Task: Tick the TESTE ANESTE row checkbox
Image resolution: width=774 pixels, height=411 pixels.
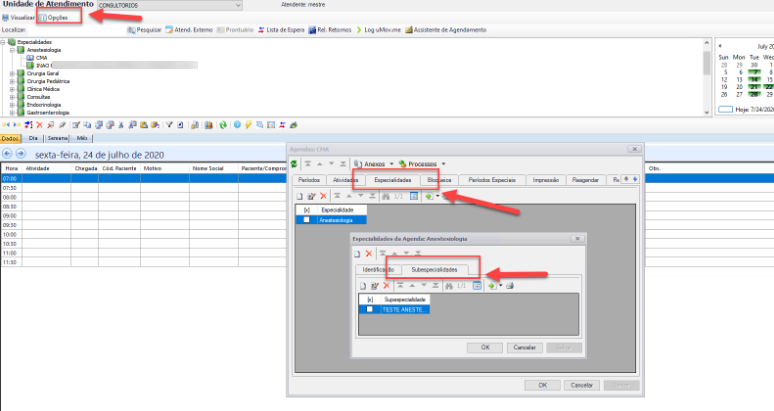Action: point(370,310)
